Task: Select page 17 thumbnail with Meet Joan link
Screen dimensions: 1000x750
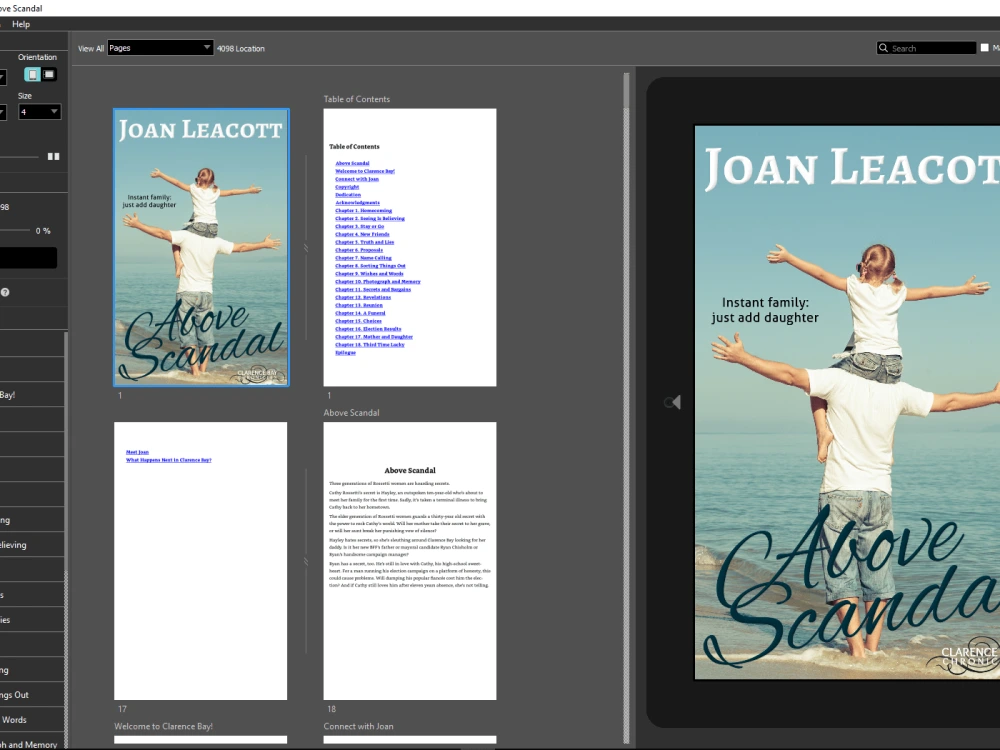Action: (200, 561)
